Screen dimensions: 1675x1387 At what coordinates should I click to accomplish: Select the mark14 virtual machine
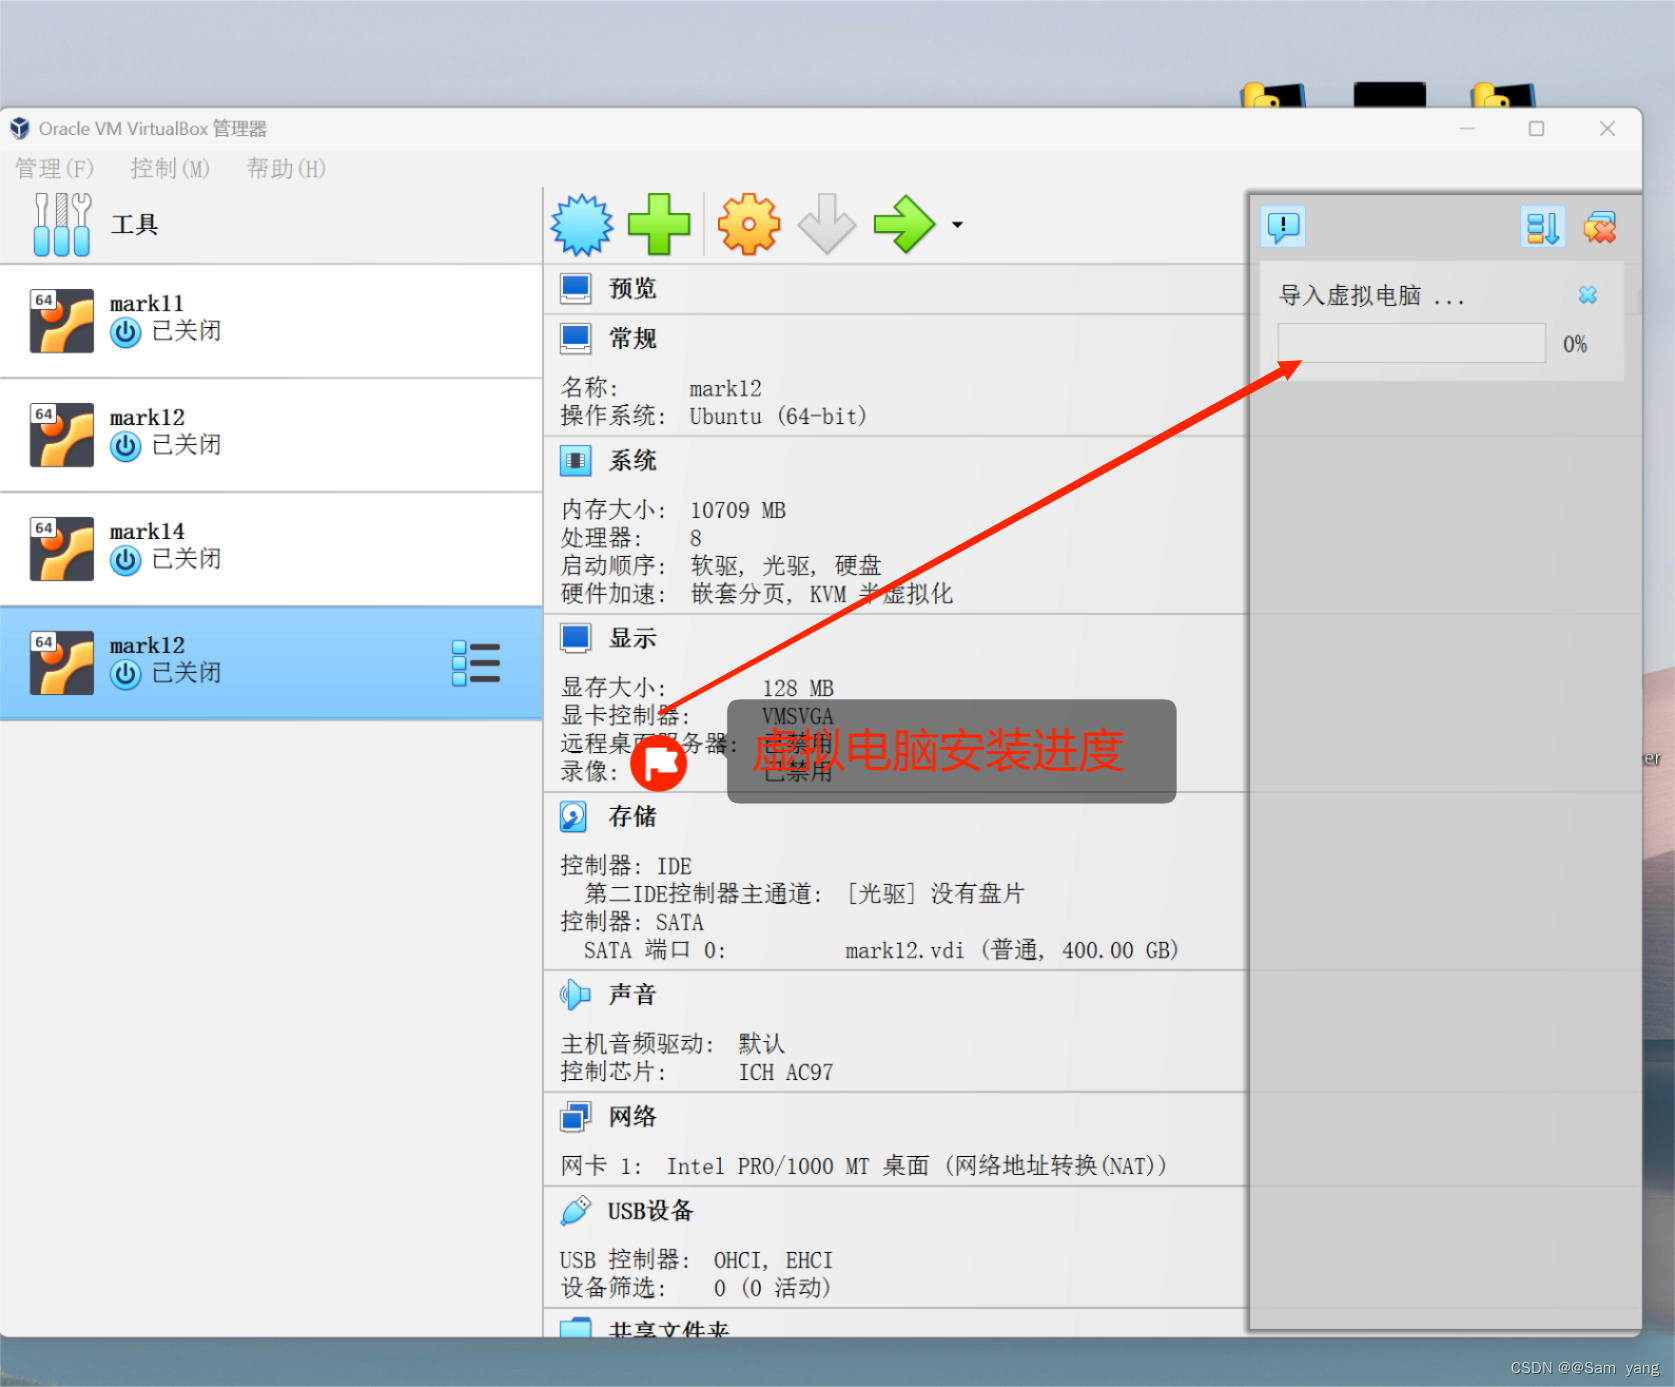pos(270,549)
